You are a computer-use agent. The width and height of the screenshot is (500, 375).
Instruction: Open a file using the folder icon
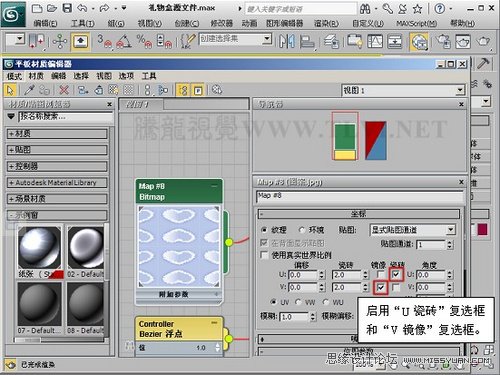point(52,8)
